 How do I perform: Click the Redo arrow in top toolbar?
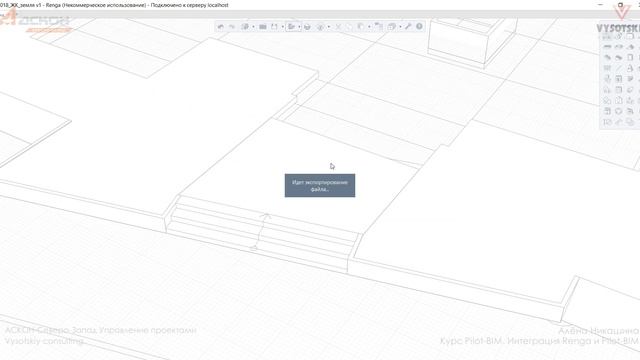tap(232, 27)
